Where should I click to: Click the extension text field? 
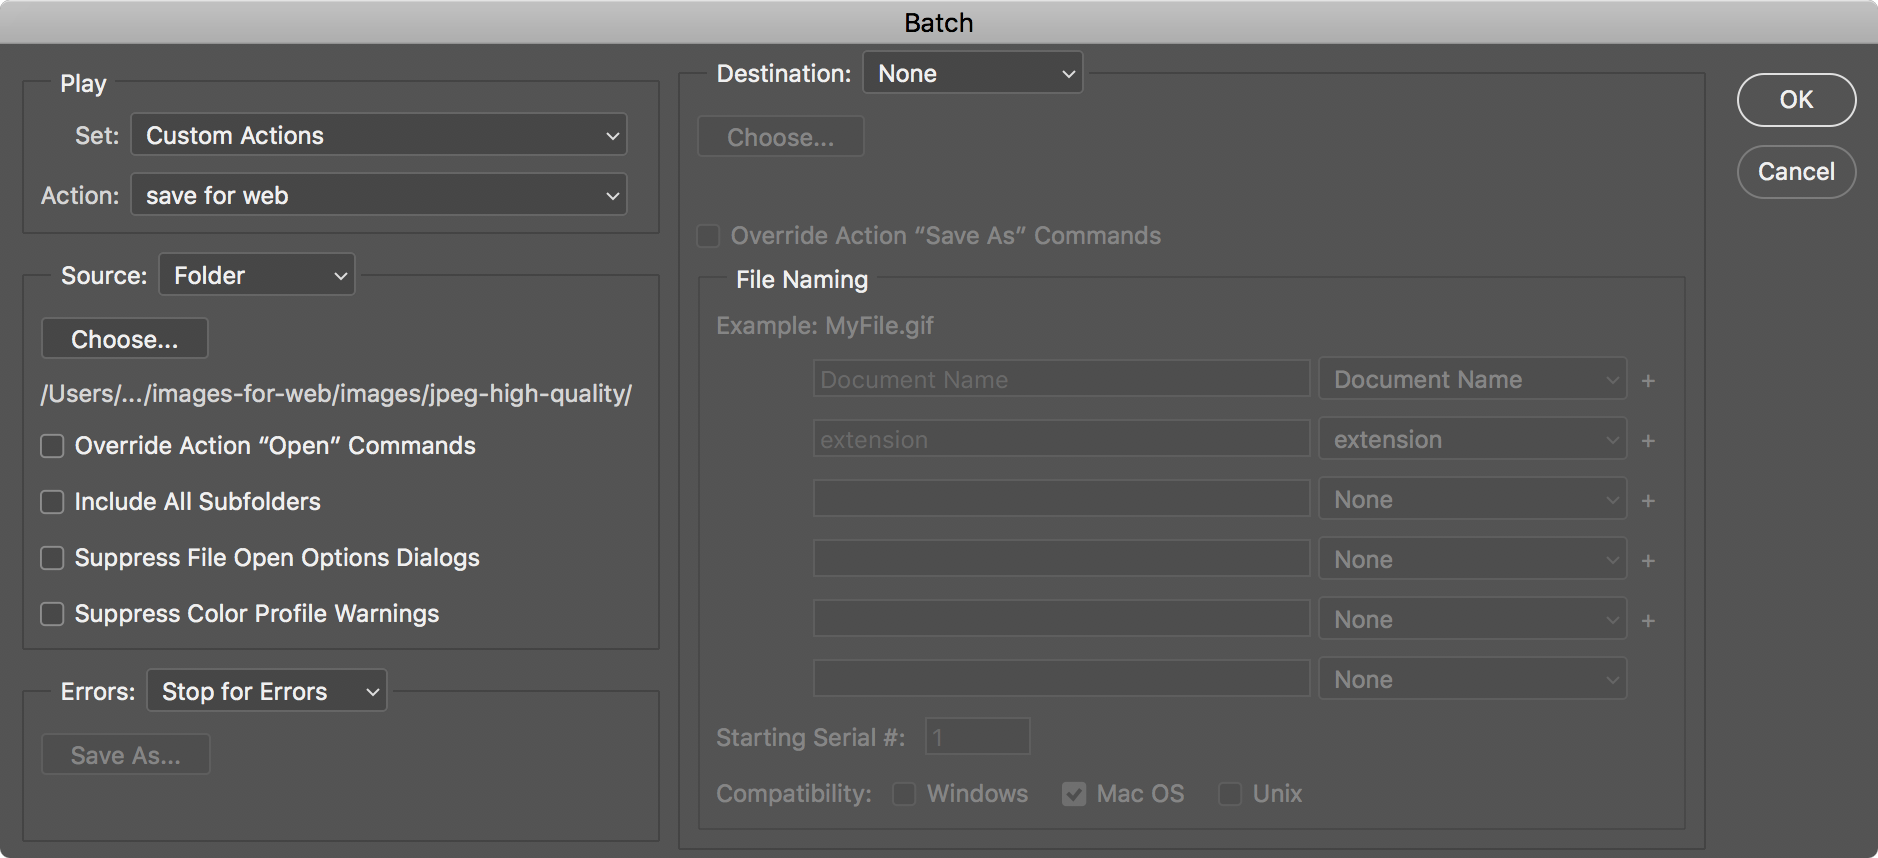1062,439
